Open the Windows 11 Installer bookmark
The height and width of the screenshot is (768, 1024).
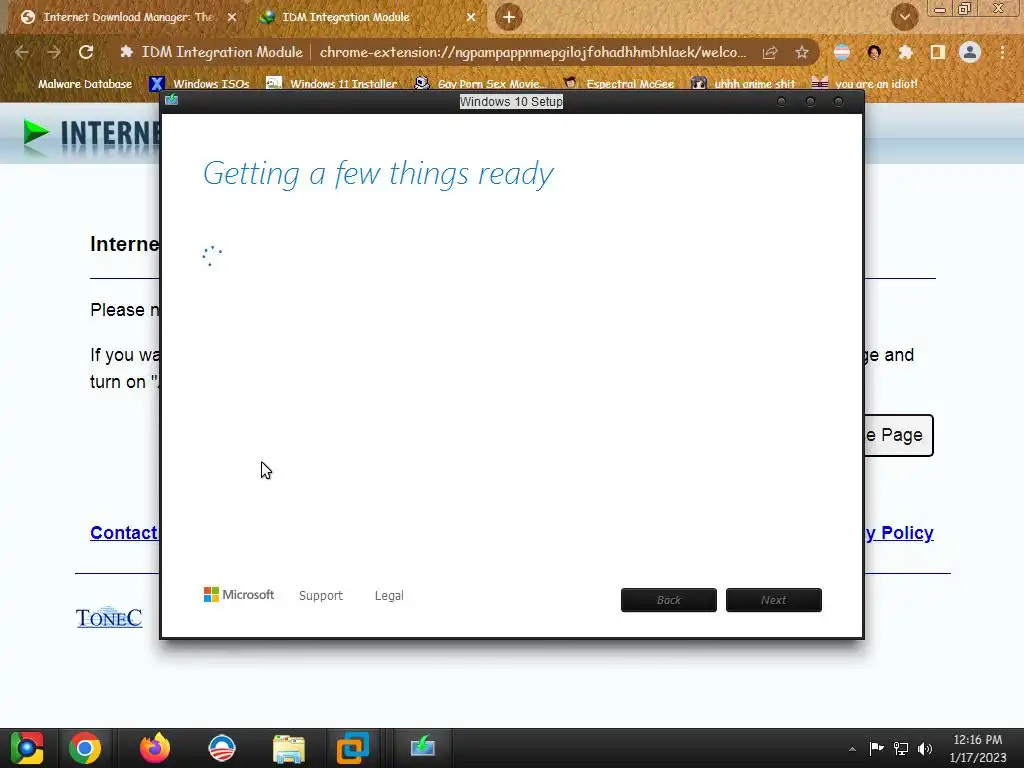332,84
